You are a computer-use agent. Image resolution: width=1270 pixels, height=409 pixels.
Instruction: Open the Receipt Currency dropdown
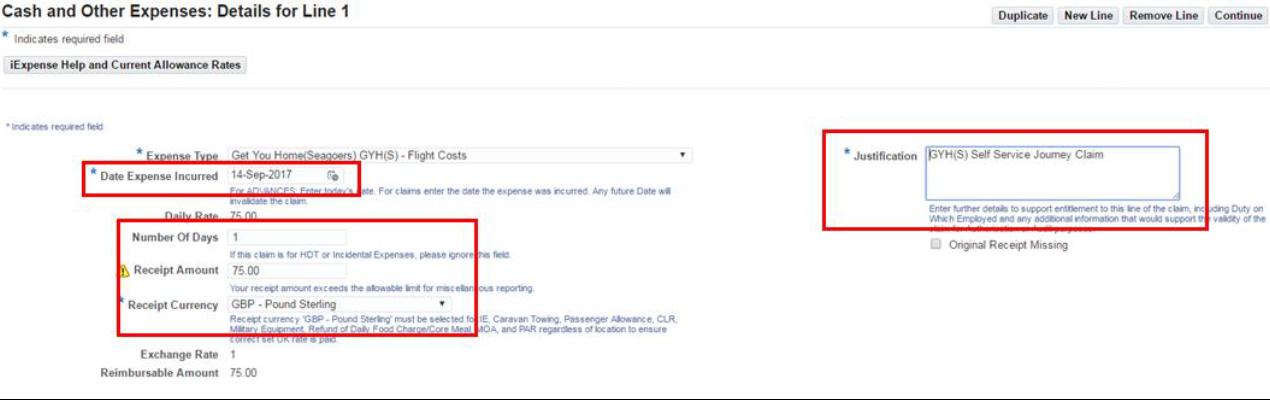(339, 304)
